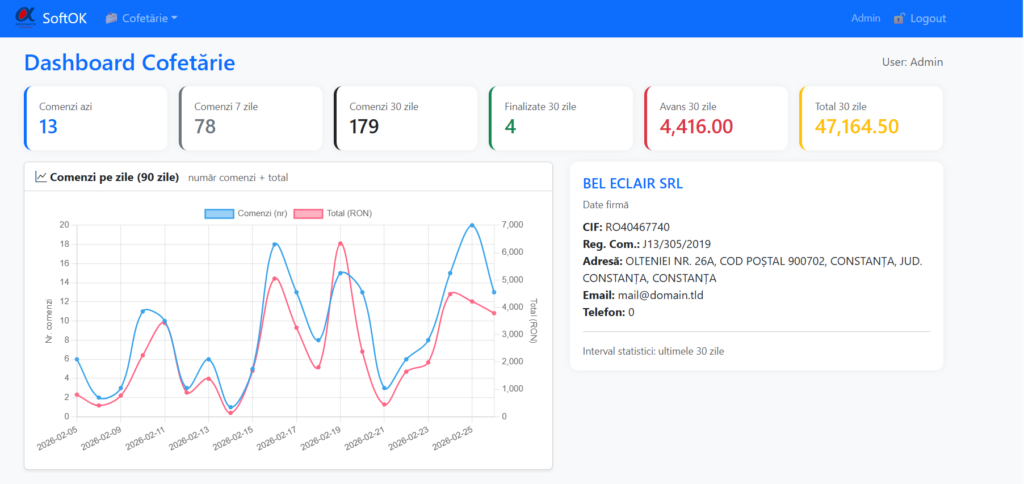Select the Comenzi 30 zile card
1024x484 pixels.
tap(405, 118)
